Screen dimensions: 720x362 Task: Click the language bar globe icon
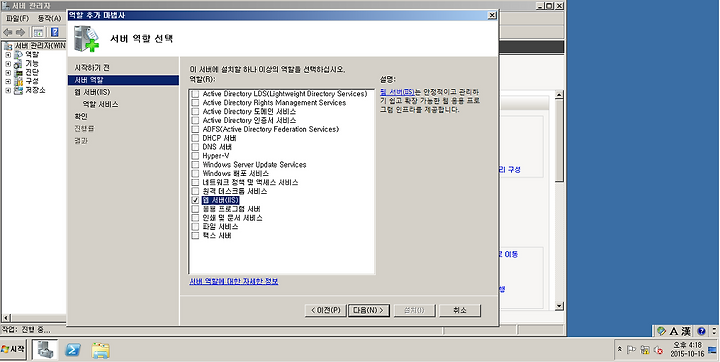point(661,331)
